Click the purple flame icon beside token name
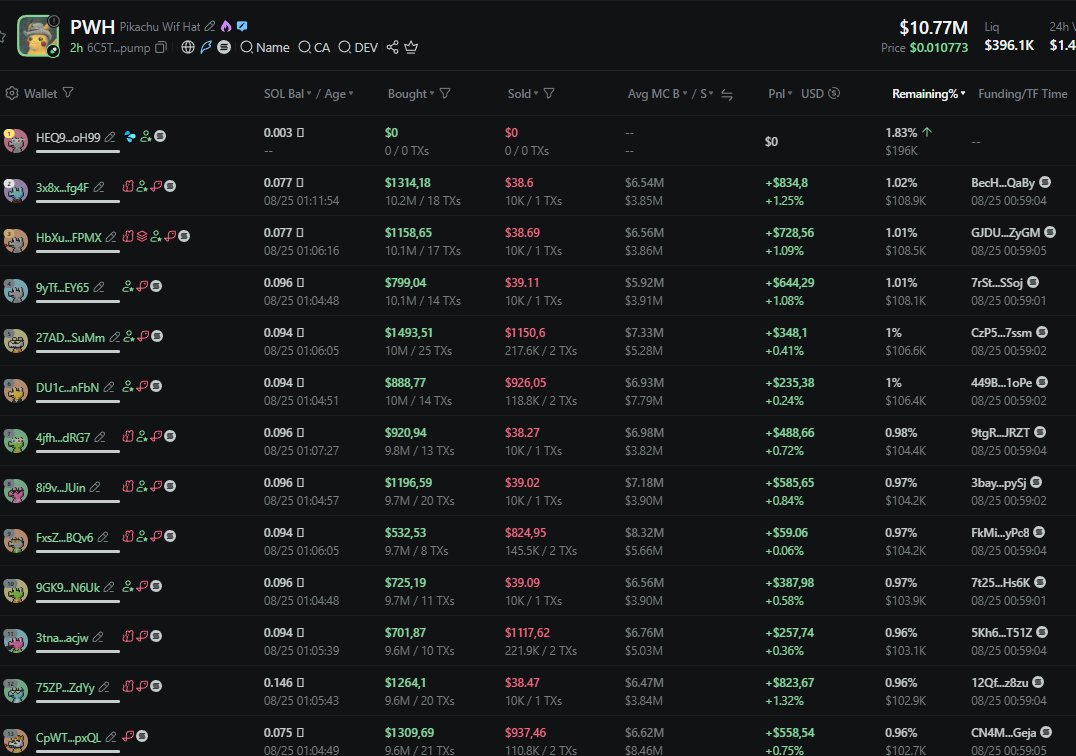 tap(226, 26)
